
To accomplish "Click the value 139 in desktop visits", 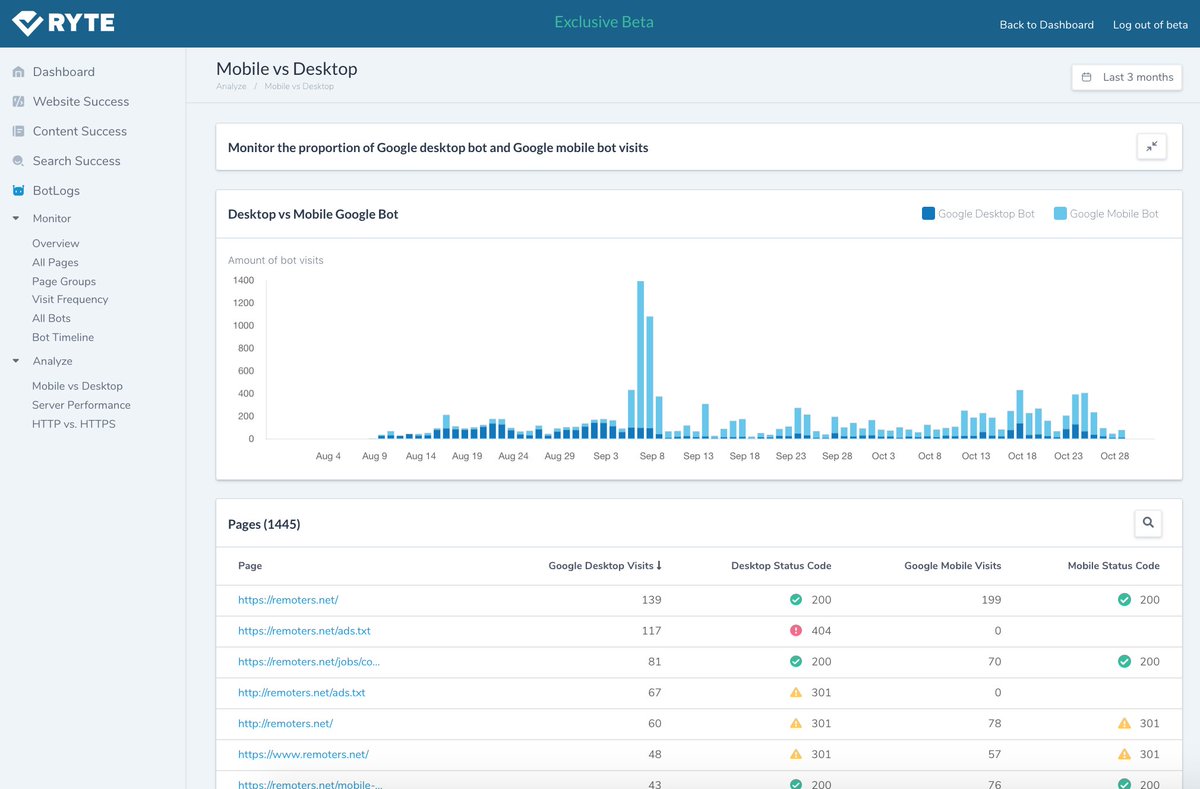I will [651, 600].
